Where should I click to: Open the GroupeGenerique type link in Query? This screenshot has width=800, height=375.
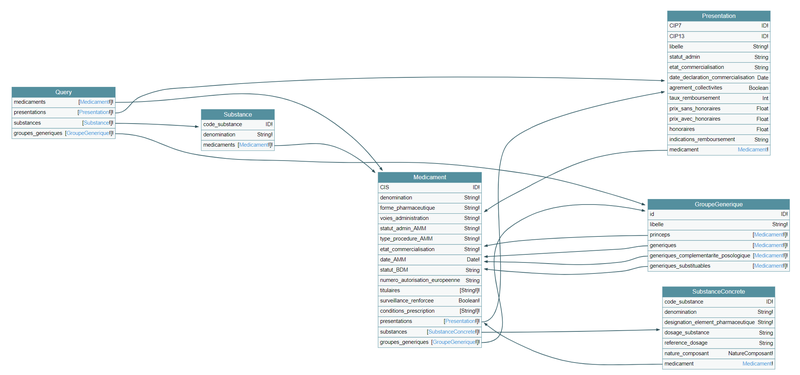click(88, 133)
